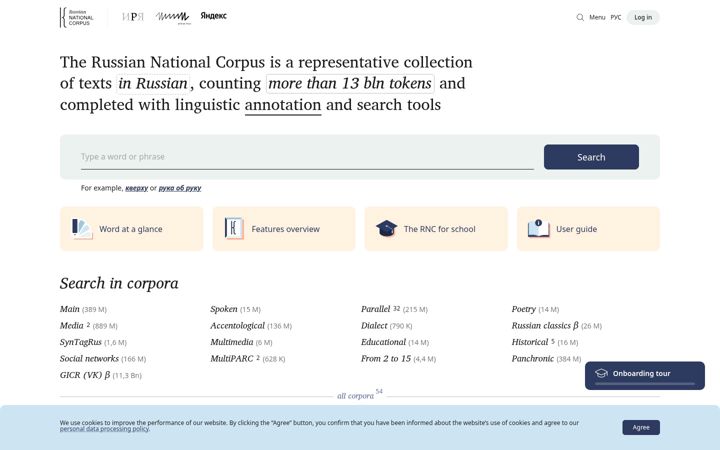Focus the word or phrase input
Viewport: 720px width, 450px height.
tap(307, 157)
